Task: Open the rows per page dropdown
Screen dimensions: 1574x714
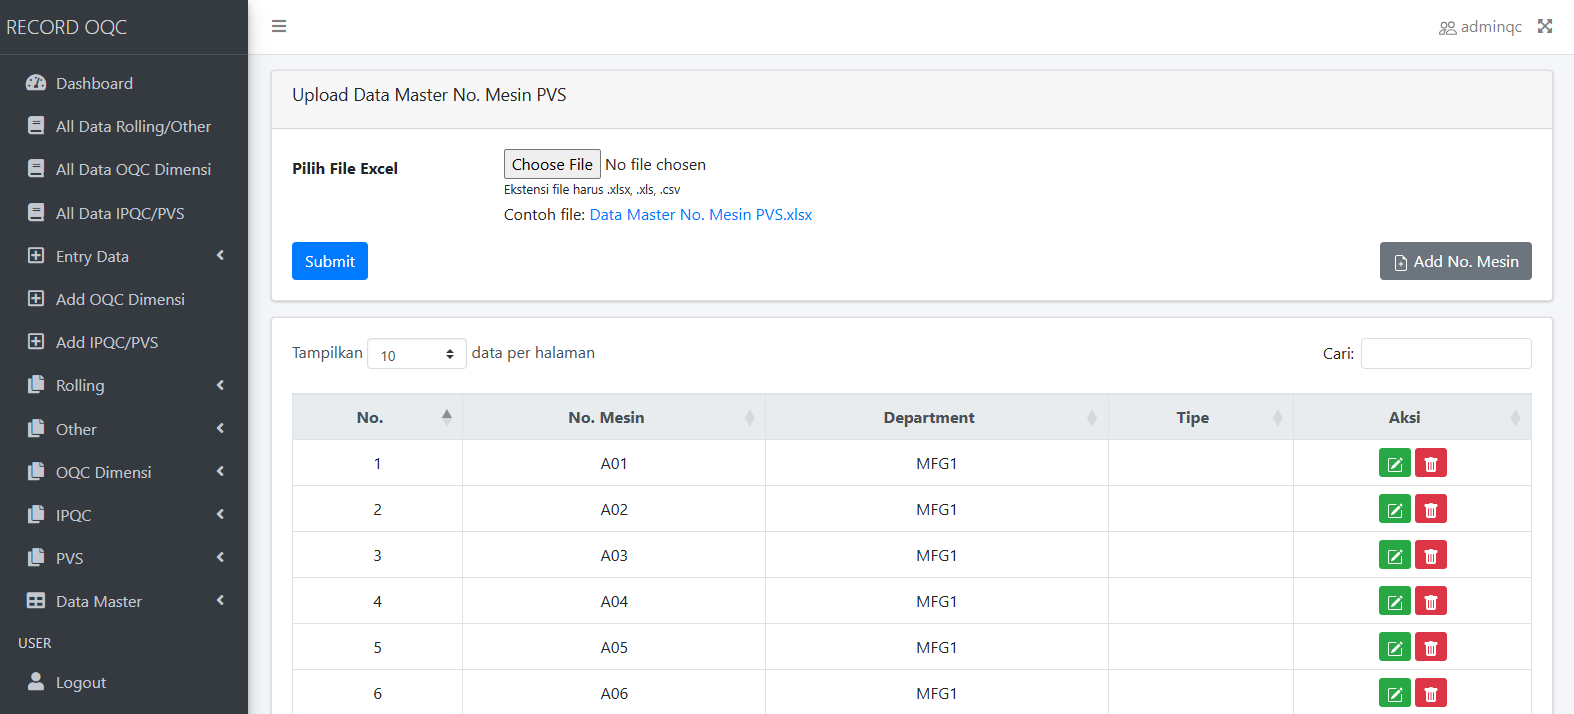Action: coord(416,354)
